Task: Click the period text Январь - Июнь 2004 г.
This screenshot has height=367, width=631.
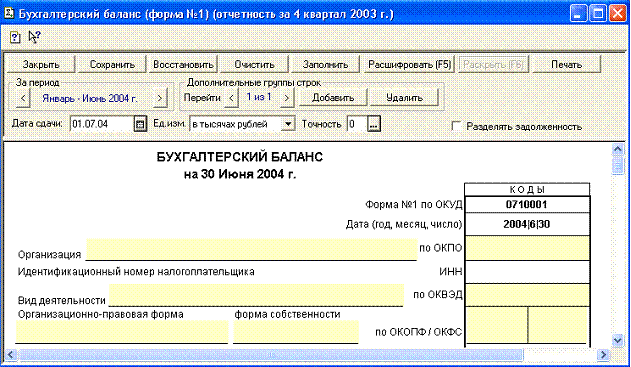Action: pyautogui.click(x=90, y=98)
